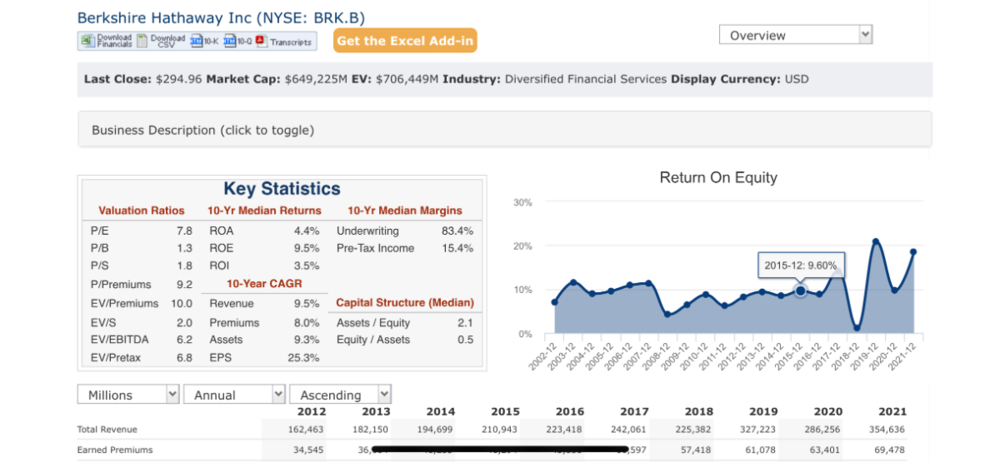Click the ROE value 9.5%
This screenshot has height=462, width=1000.
point(307,248)
